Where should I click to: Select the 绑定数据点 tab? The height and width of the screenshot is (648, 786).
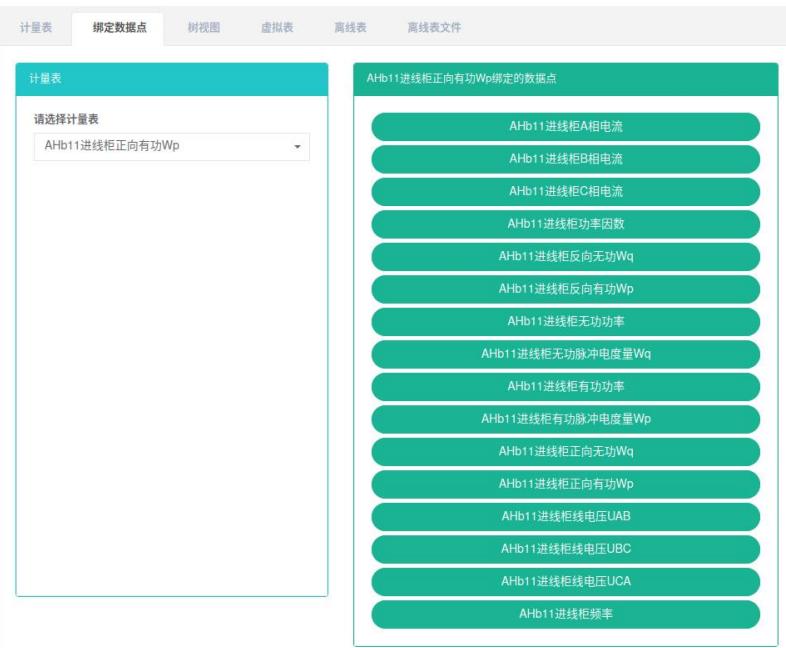point(120,27)
